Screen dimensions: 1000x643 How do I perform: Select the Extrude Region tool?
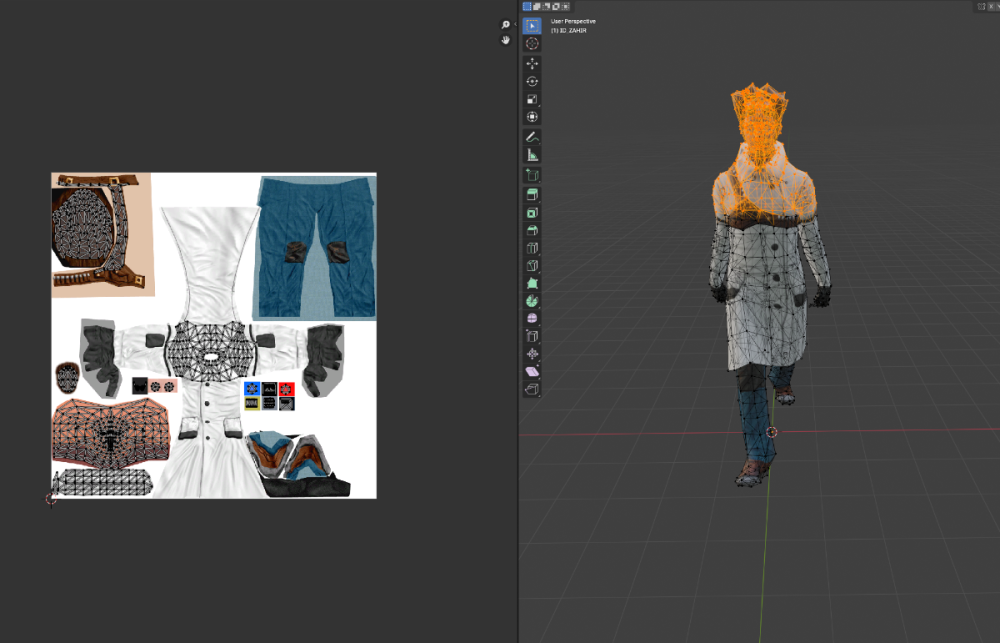pyautogui.click(x=532, y=194)
